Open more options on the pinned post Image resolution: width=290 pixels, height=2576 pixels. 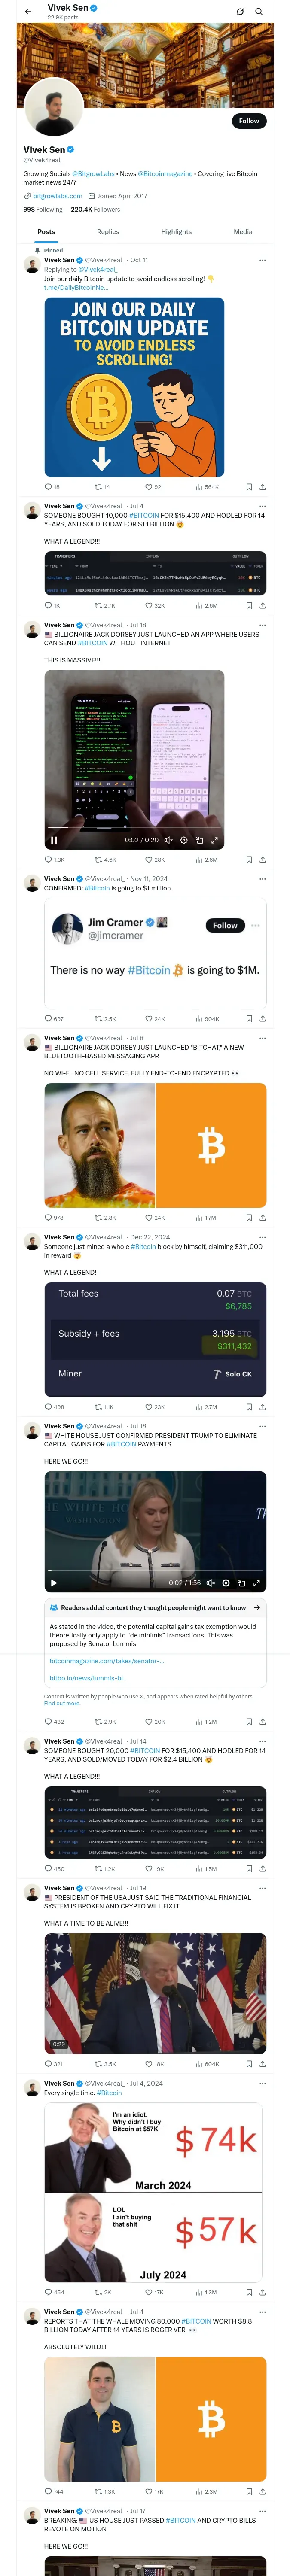click(263, 260)
